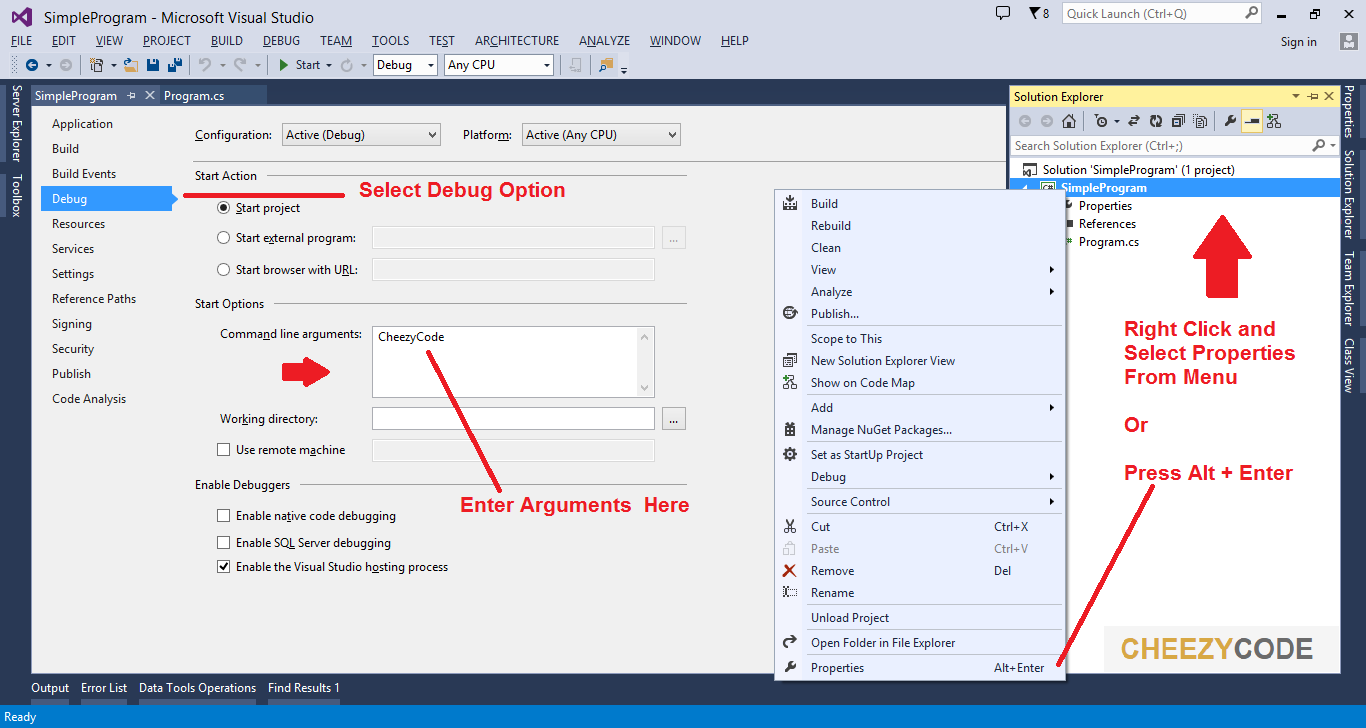Click View Class Diagram icon

click(x=1274, y=121)
